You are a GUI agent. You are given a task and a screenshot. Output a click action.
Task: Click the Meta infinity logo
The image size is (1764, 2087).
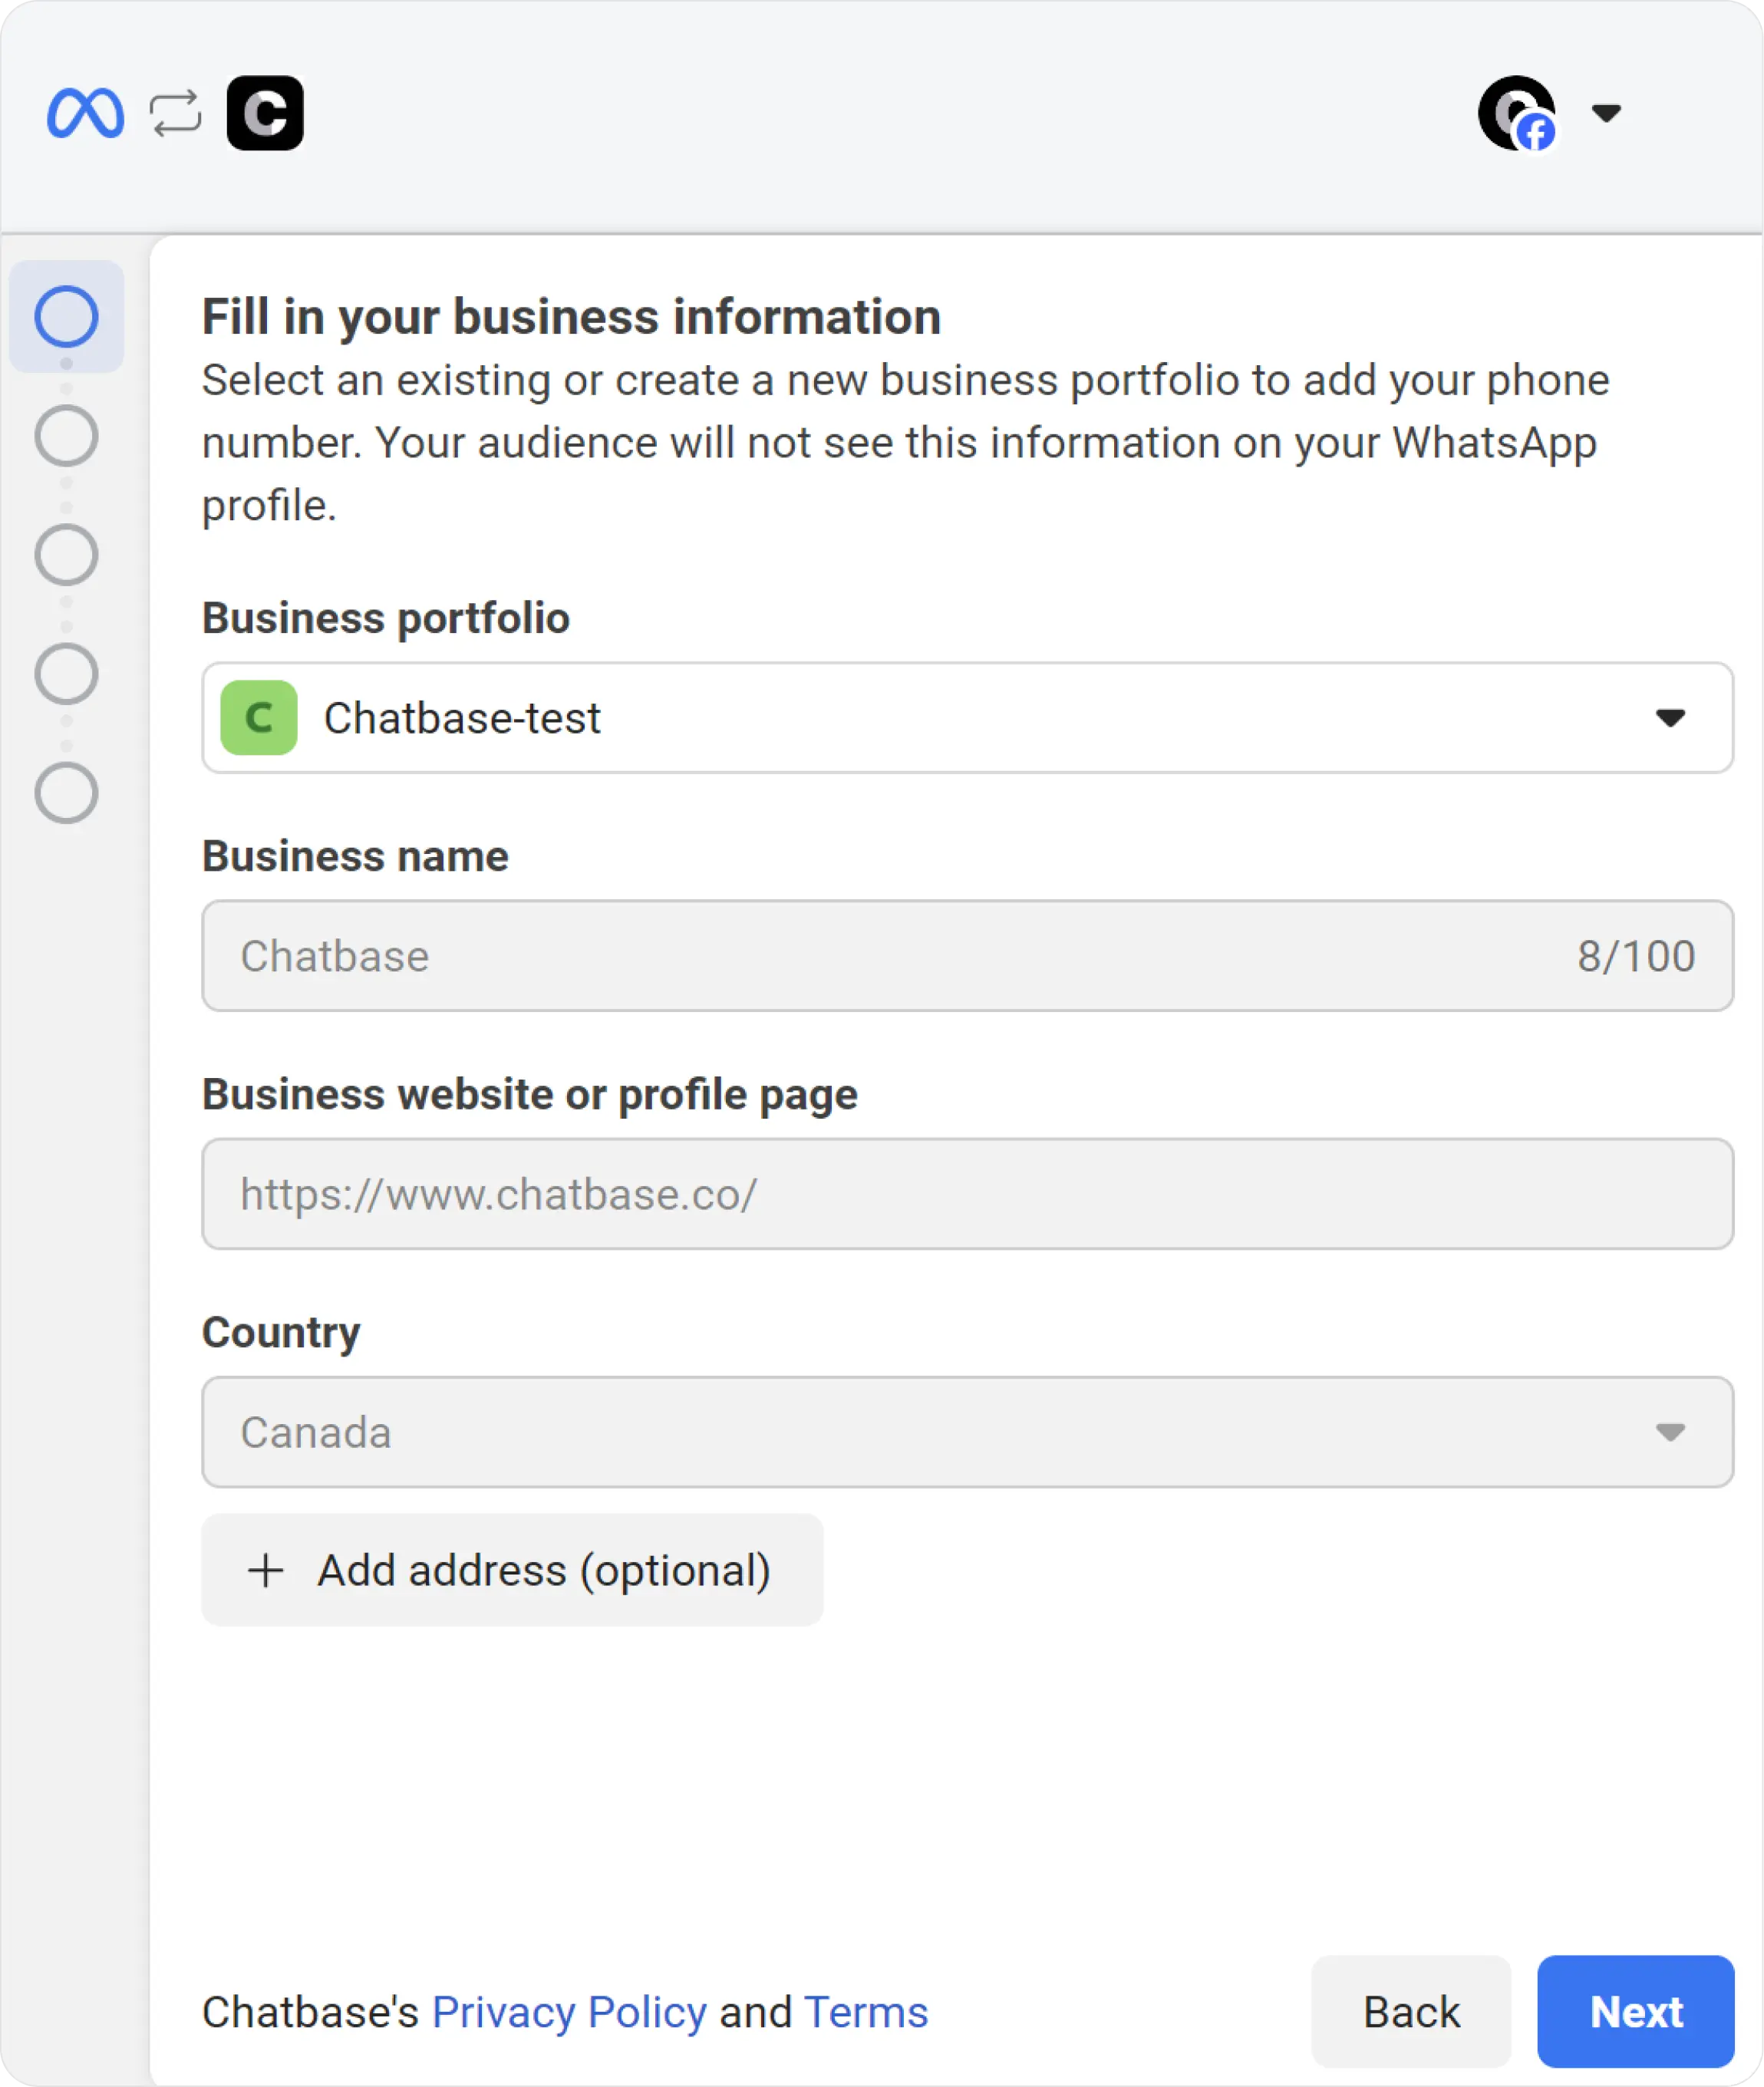pyautogui.click(x=85, y=113)
